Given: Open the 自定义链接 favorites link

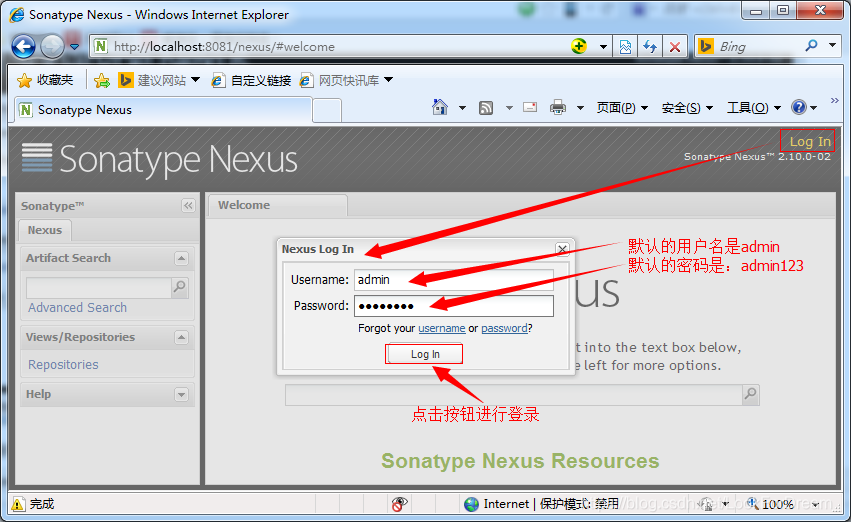Looking at the screenshot, I should pyautogui.click(x=251, y=80).
